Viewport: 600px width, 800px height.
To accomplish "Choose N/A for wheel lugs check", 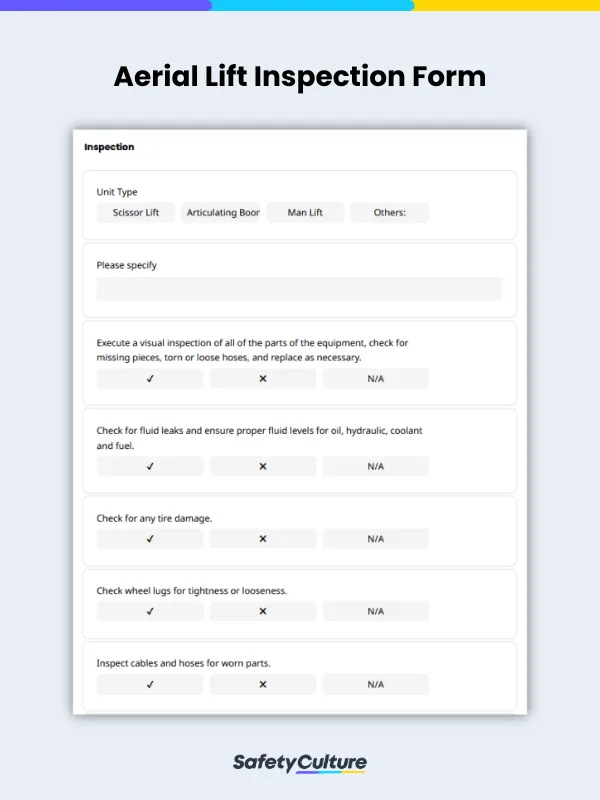I will (x=375, y=611).
